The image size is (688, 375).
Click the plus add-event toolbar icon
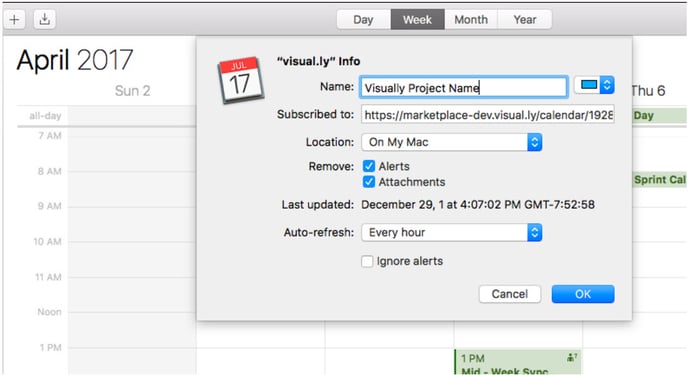coord(14,19)
